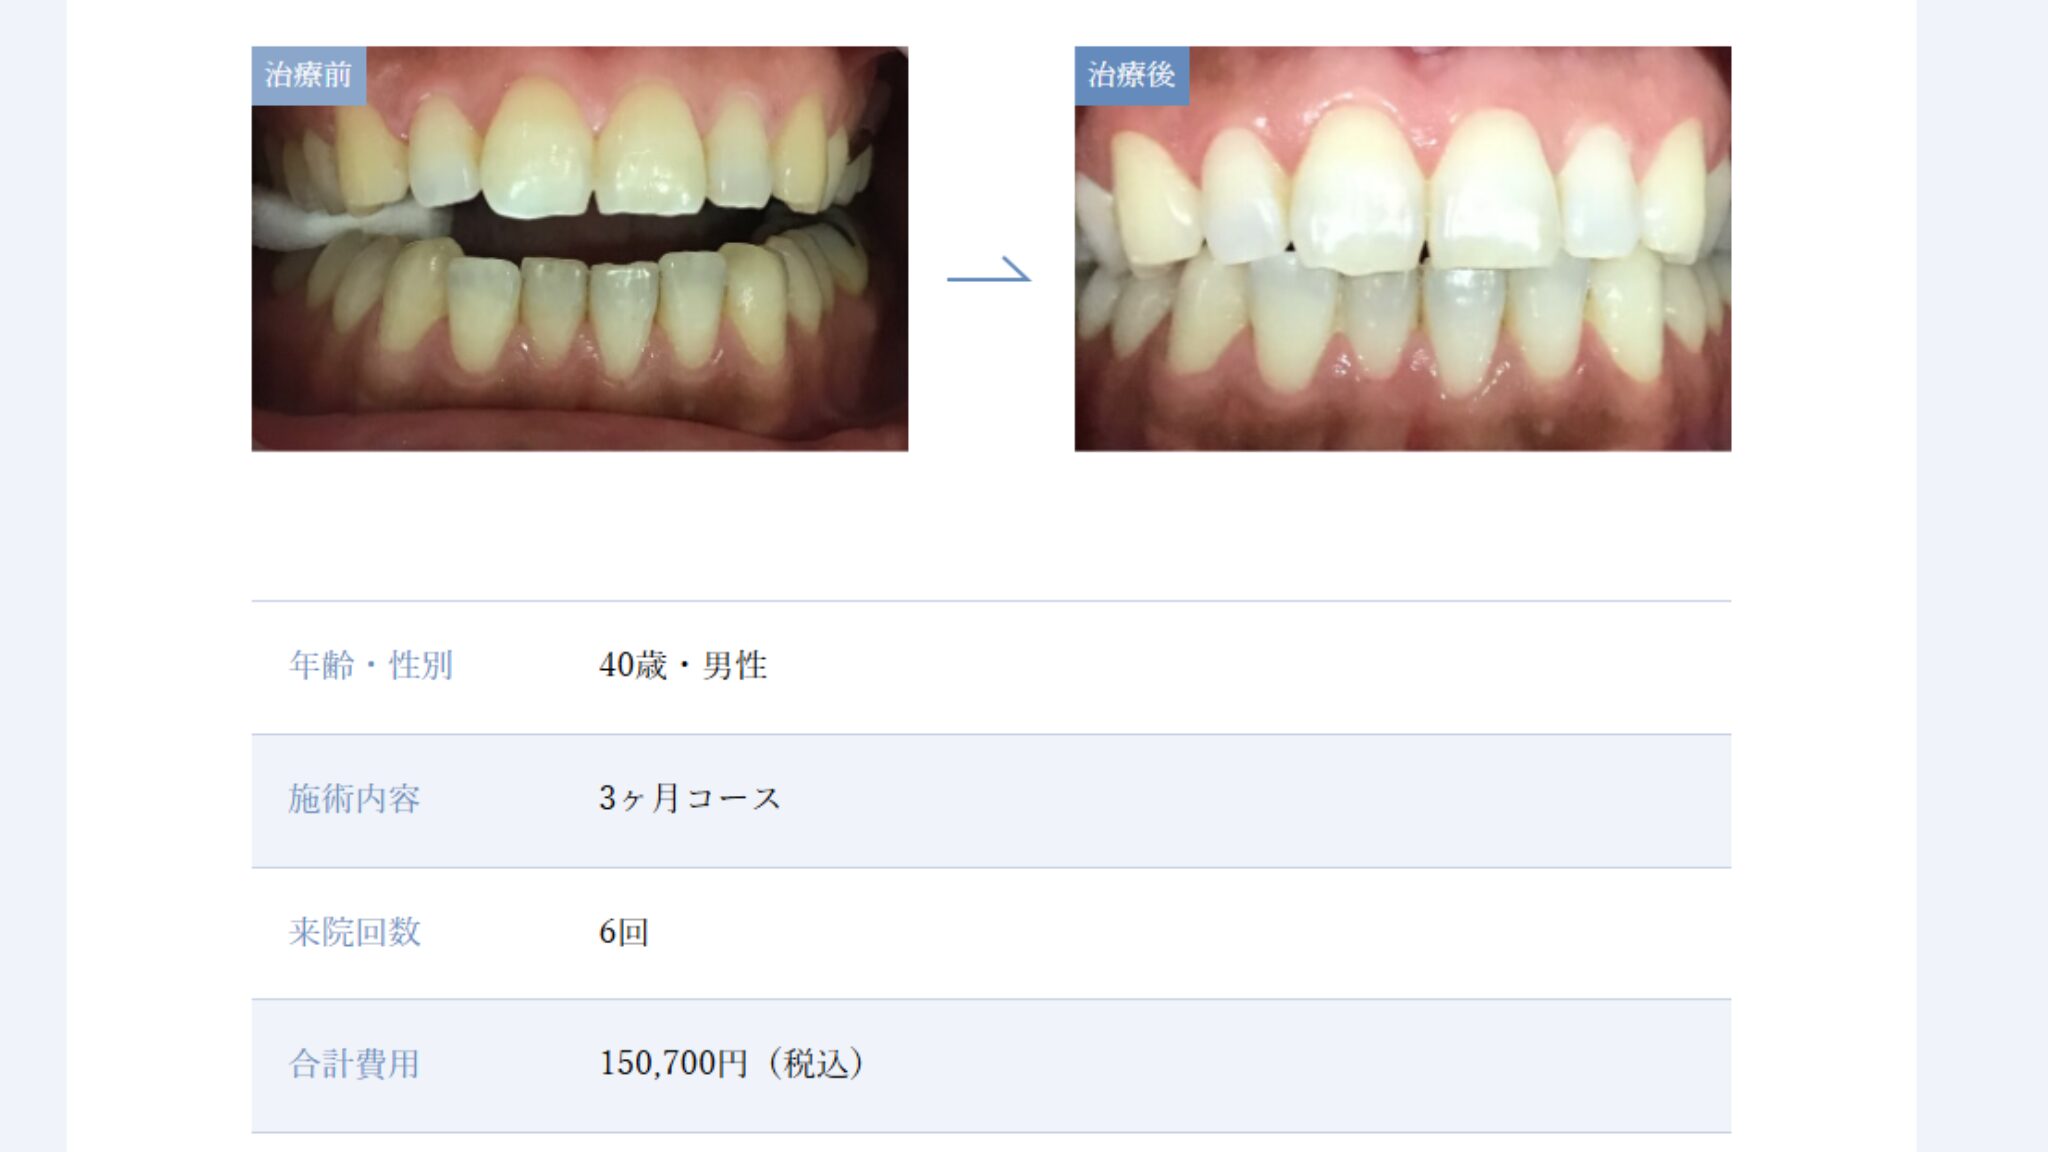The width and height of the screenshot is (2048, 1152).
Task: Select the 150,700円(税込) cost value
Action: 732,1064
